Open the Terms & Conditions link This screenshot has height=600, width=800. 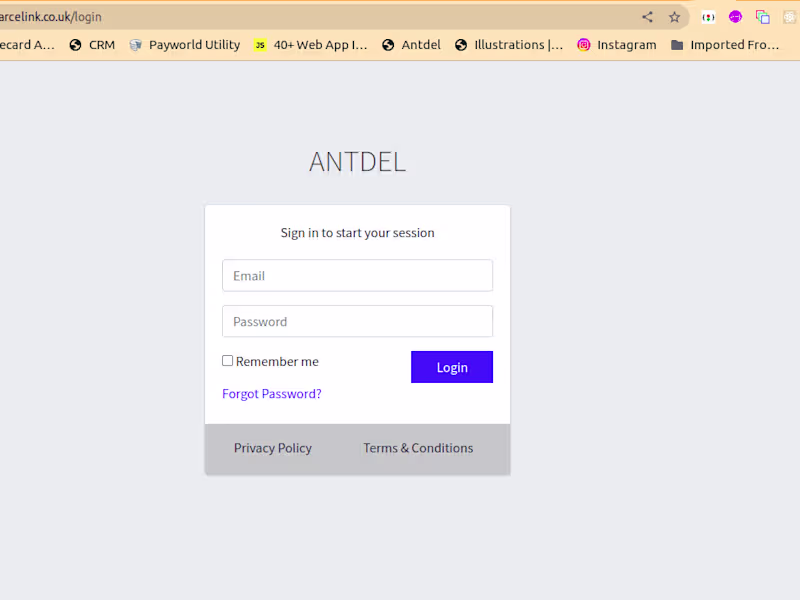[x=418, y=448]
